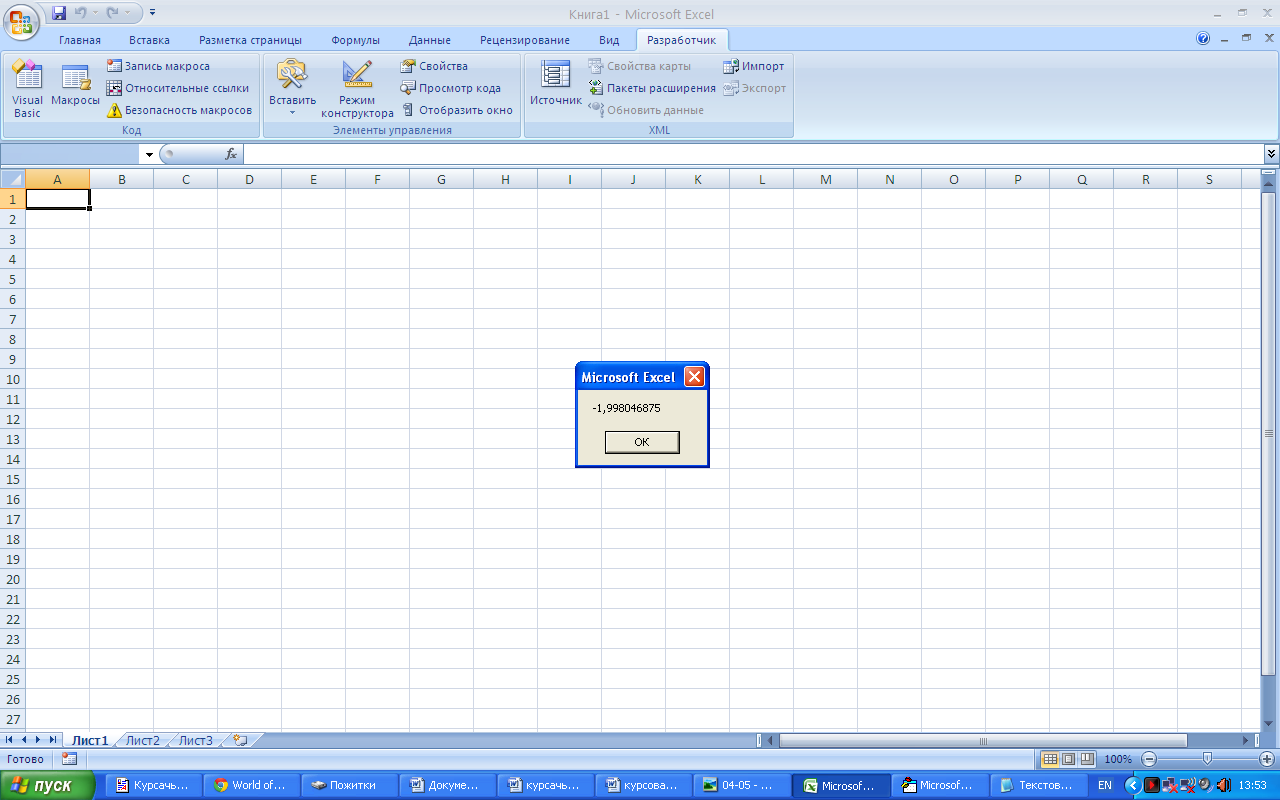Click the 100% zoom level
This screenshot has width=1280, height=800.
(1118, 759)
